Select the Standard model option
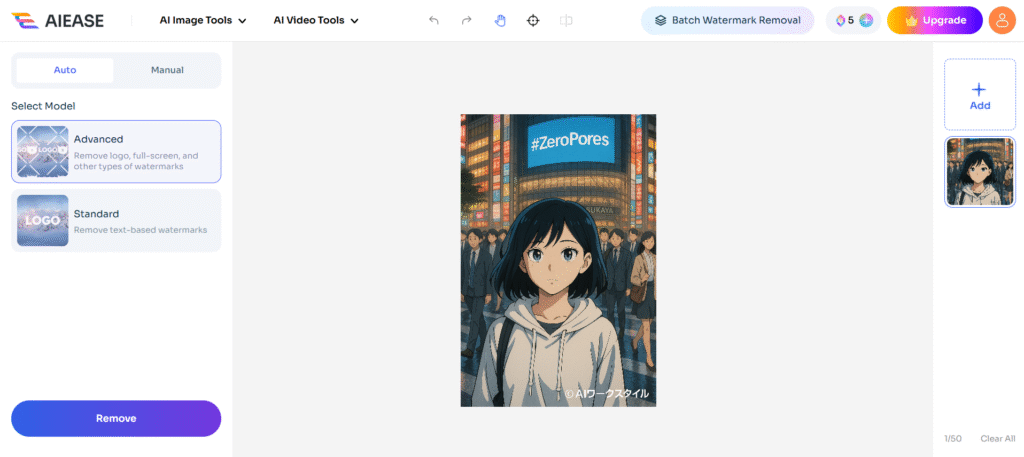This screenshot has width=1024, height=457. (116, 221)
